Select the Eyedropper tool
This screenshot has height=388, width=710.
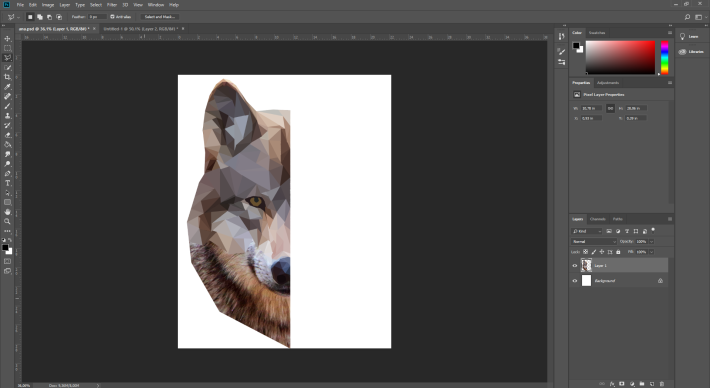coord(7,86)
